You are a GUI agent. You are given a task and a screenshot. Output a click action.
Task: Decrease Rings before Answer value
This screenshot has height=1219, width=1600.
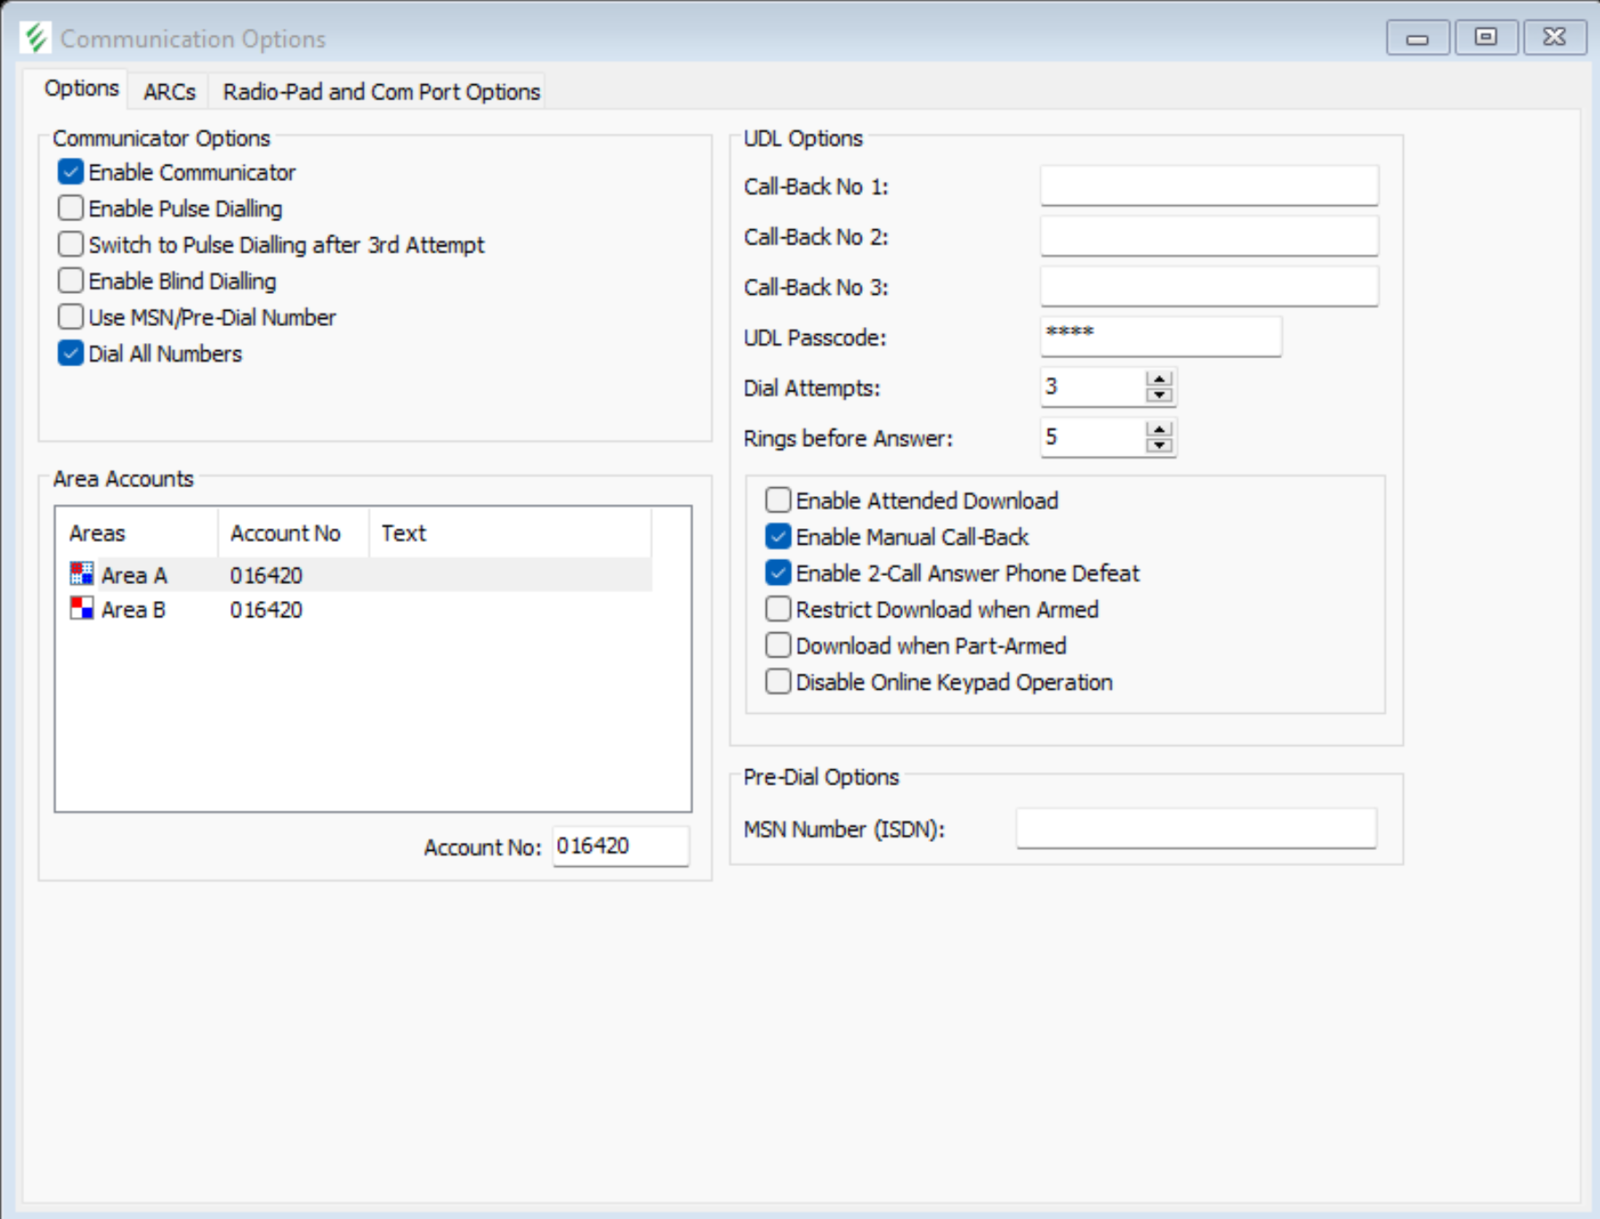pos(1159,445)
